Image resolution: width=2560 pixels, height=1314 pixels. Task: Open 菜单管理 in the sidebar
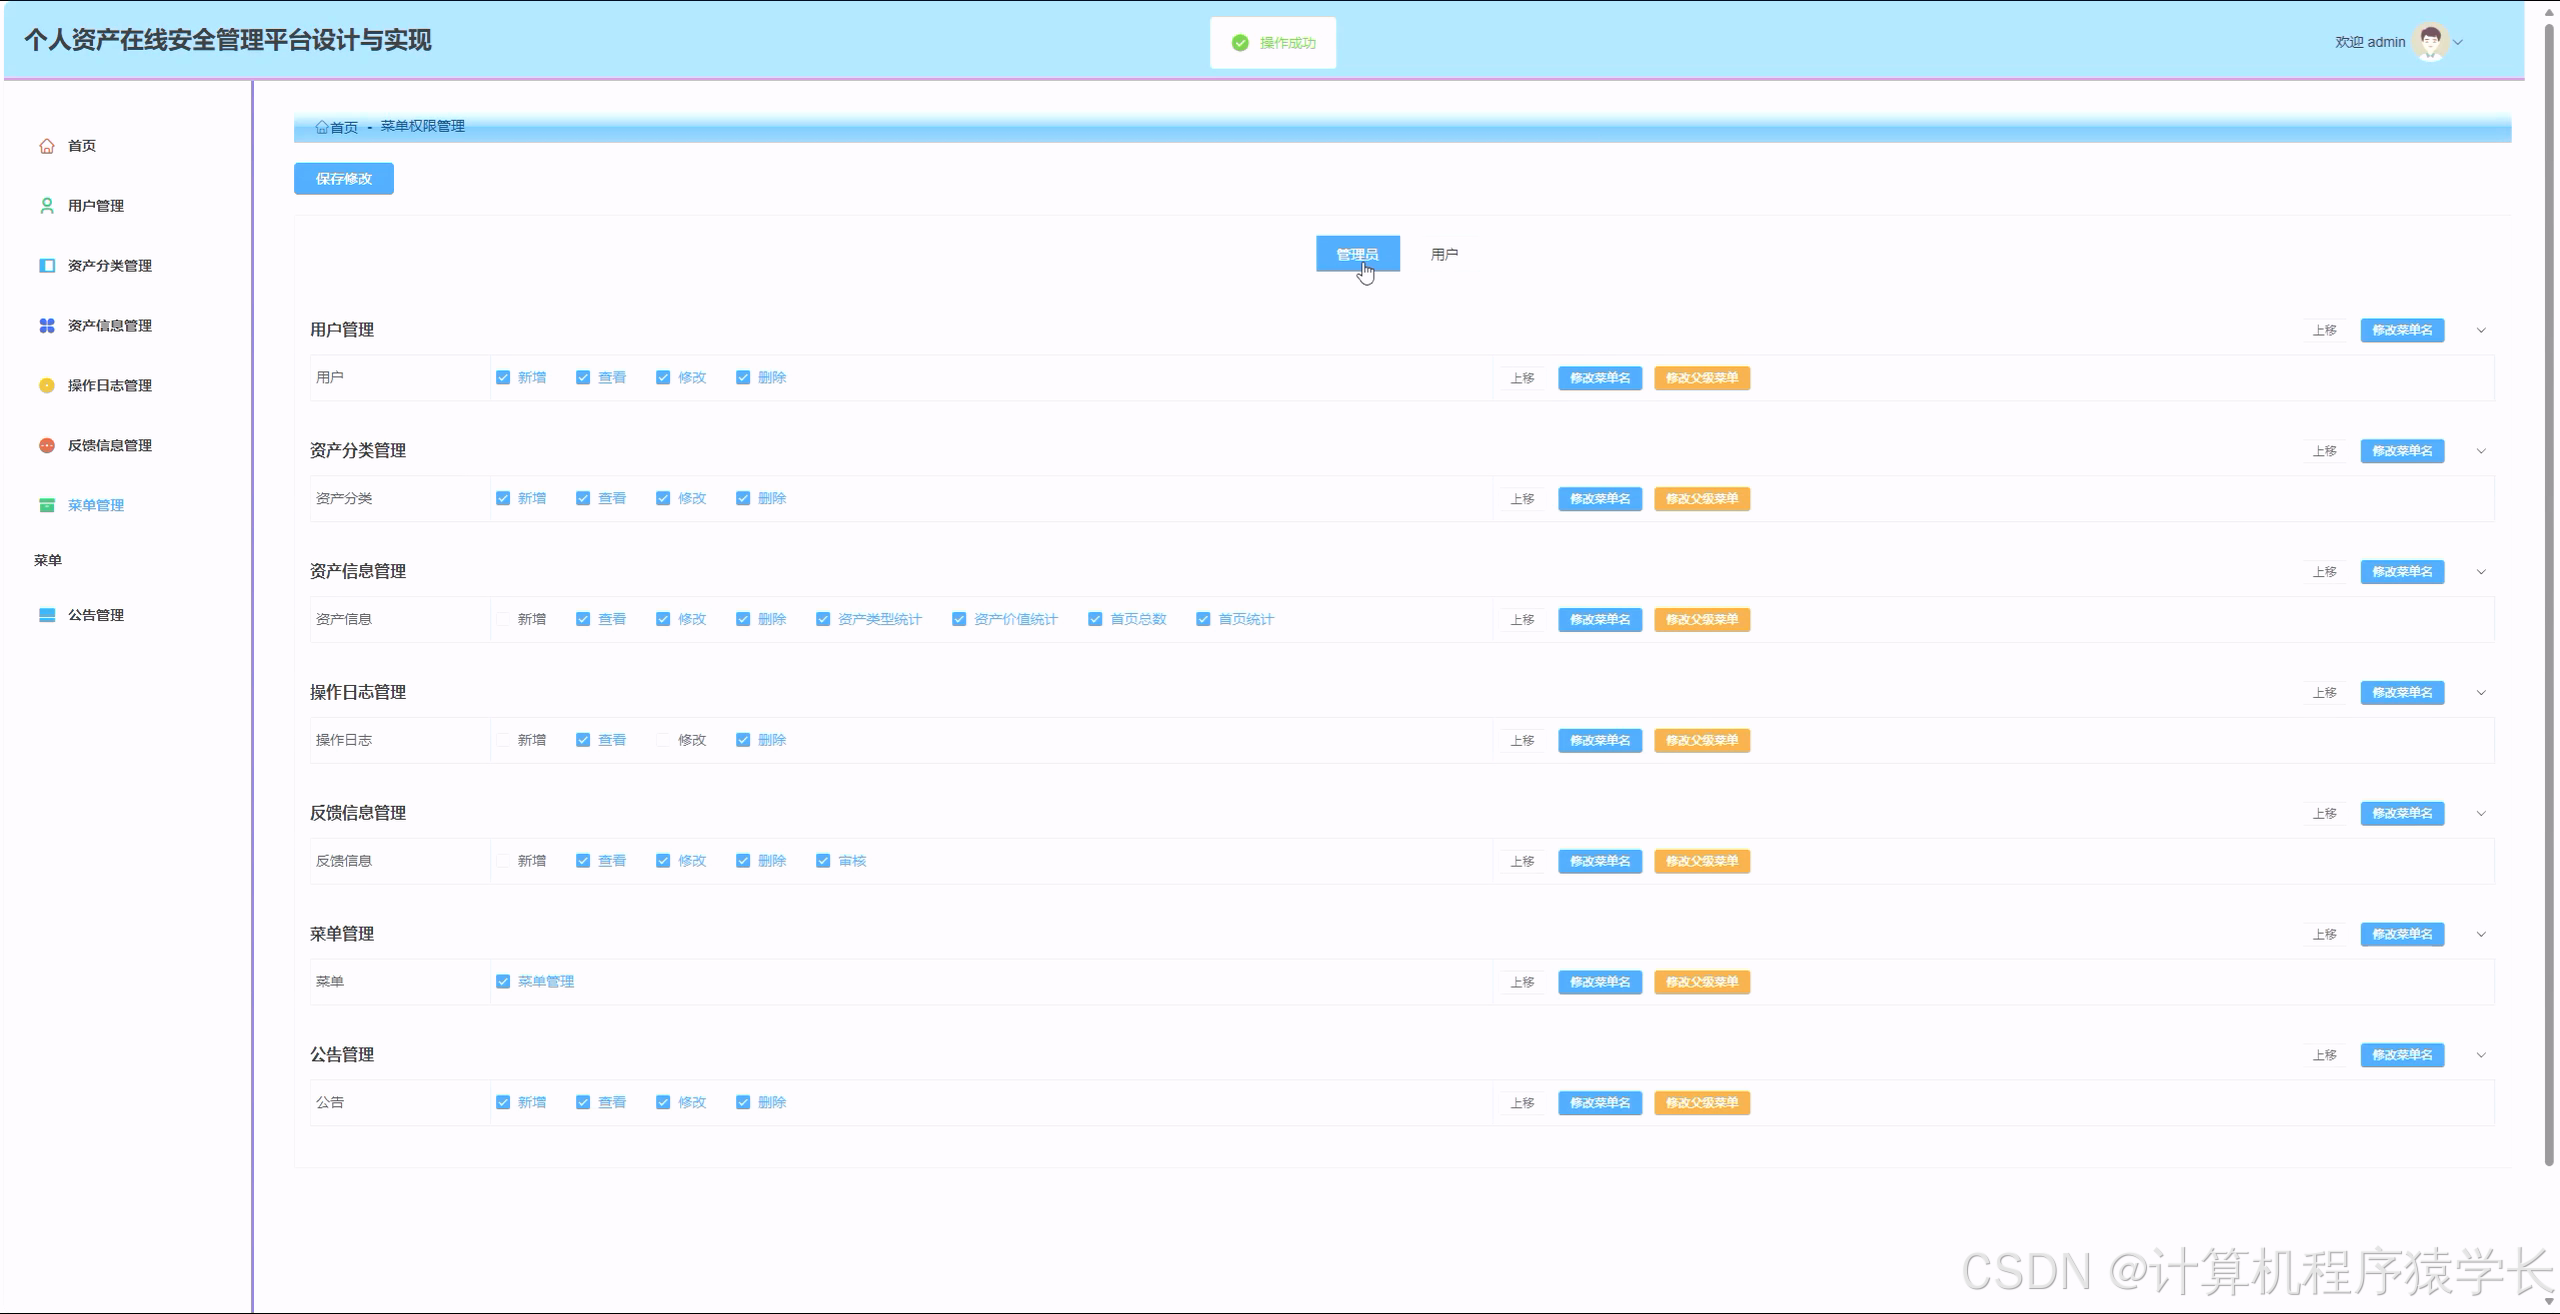point(95,505)
